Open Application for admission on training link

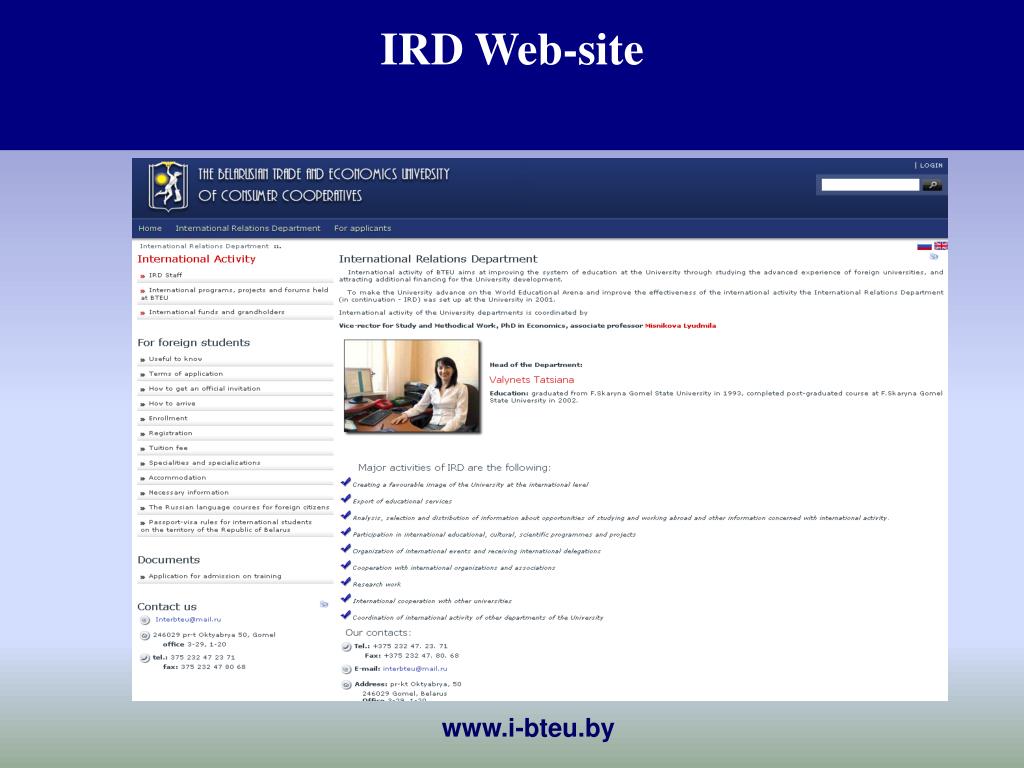(215, 576)
